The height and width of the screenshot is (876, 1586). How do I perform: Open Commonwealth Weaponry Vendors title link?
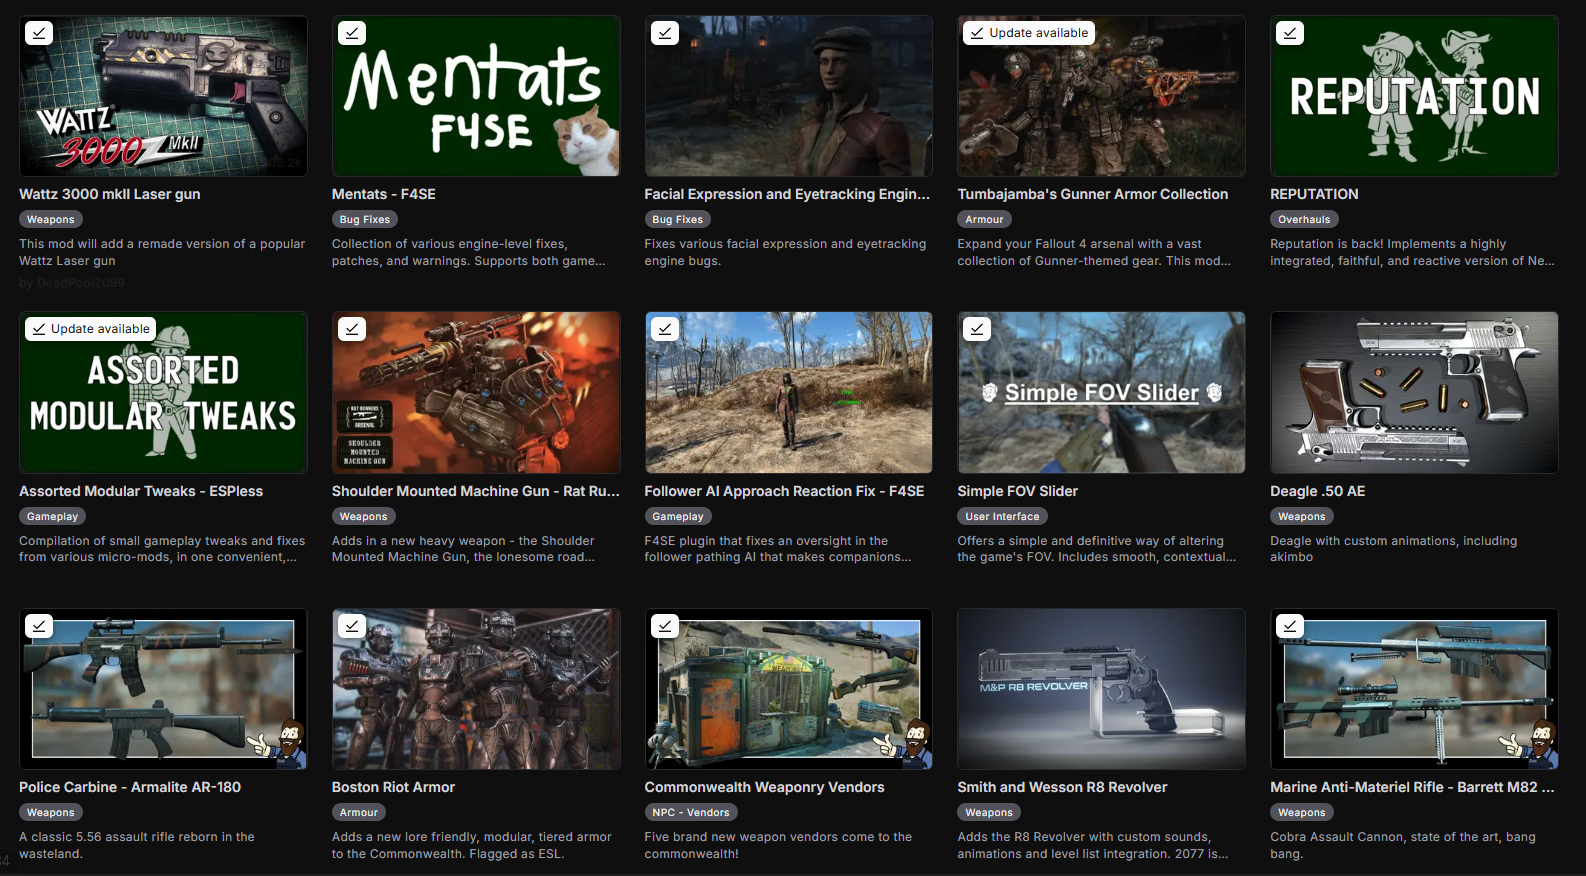click(x=765, y=787)
